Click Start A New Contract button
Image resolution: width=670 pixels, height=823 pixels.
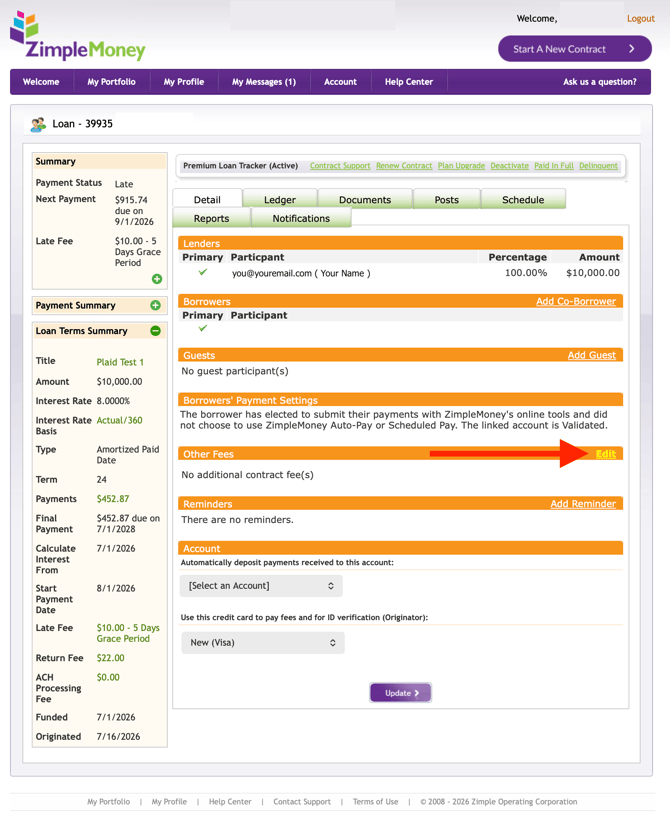pyautogui.click(x=575, y=49)
